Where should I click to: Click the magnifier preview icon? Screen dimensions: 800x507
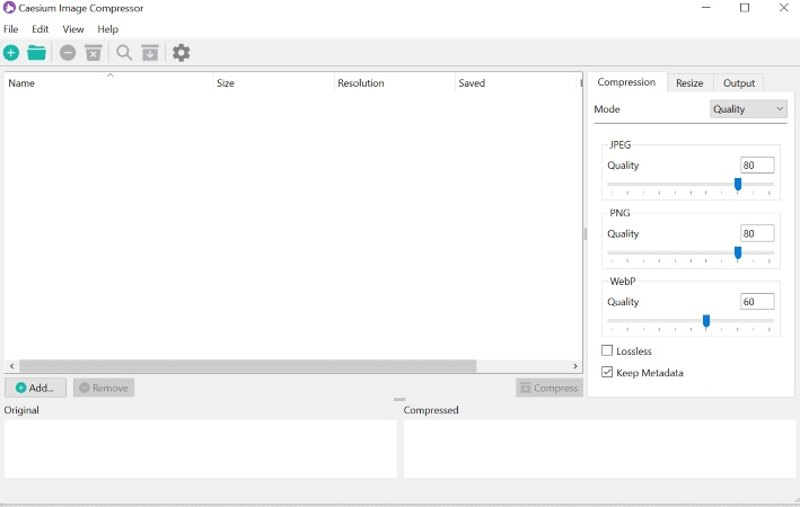[124, 53]
